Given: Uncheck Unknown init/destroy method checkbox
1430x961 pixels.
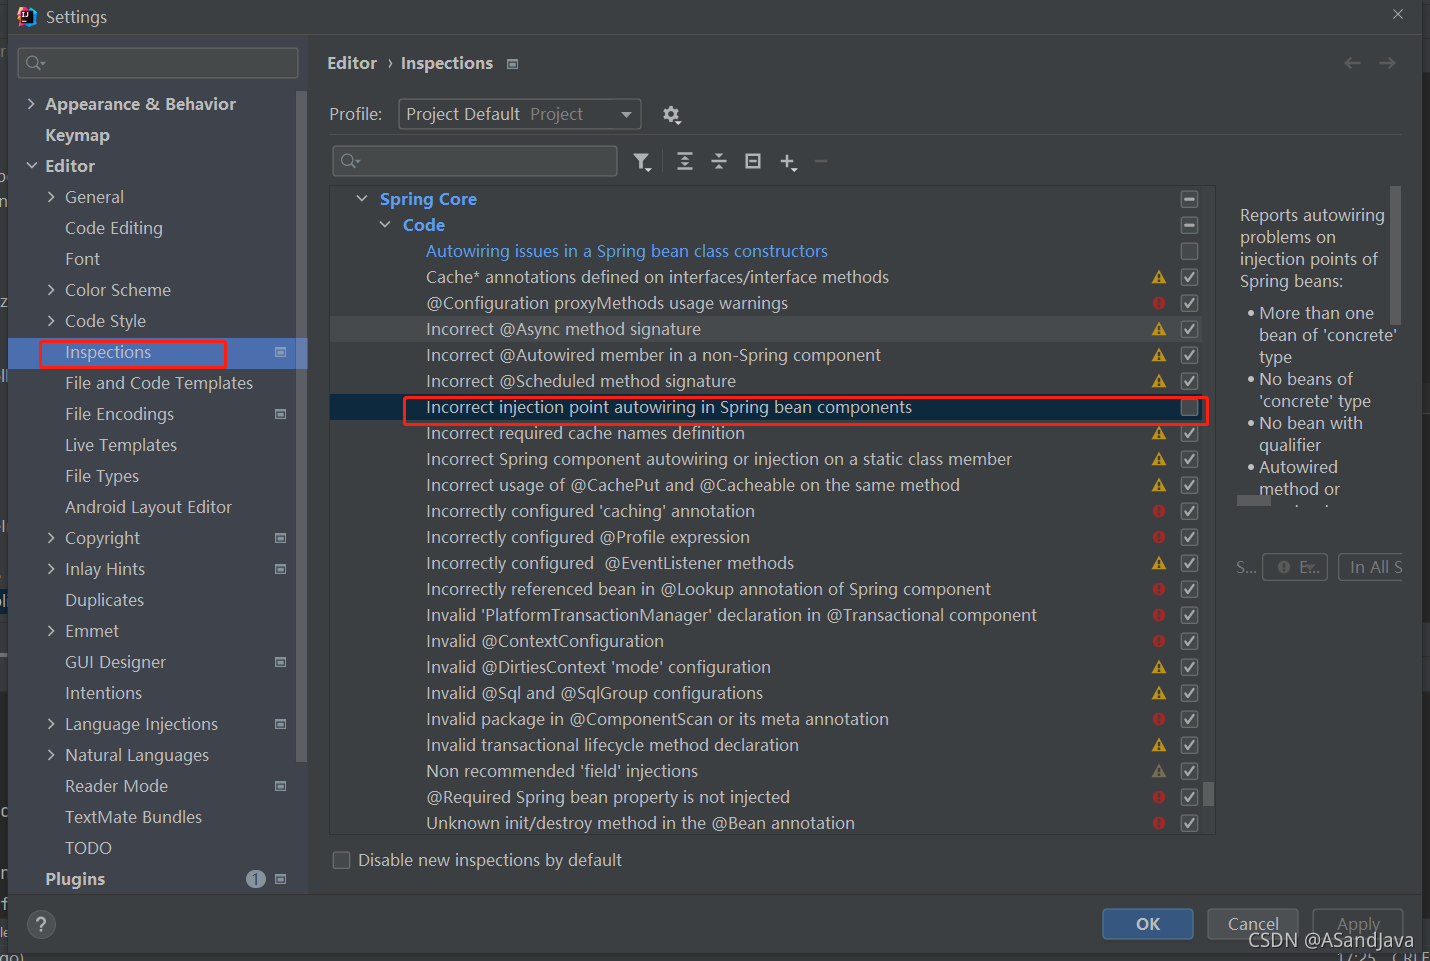Looking at the screenshot, I should pos(1189,823).
